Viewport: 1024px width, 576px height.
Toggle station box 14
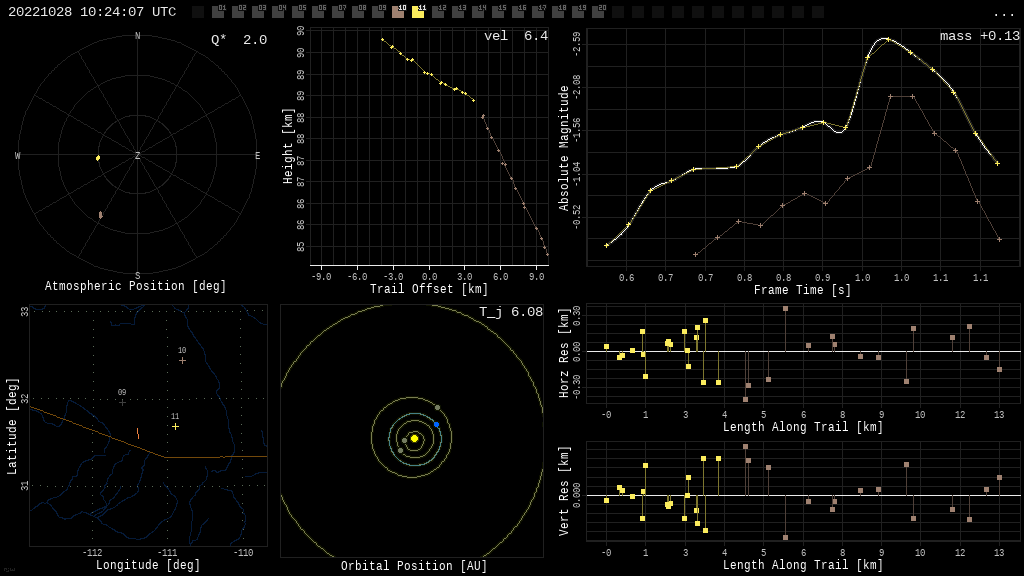[477, 12]
